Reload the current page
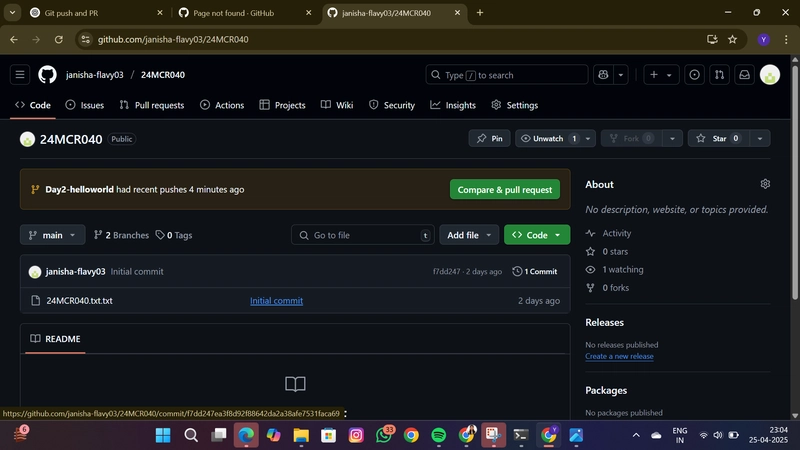 tap(59, 39)
